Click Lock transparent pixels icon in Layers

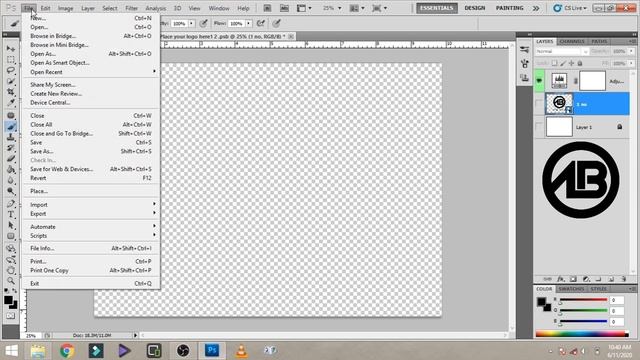pos(554,63)
